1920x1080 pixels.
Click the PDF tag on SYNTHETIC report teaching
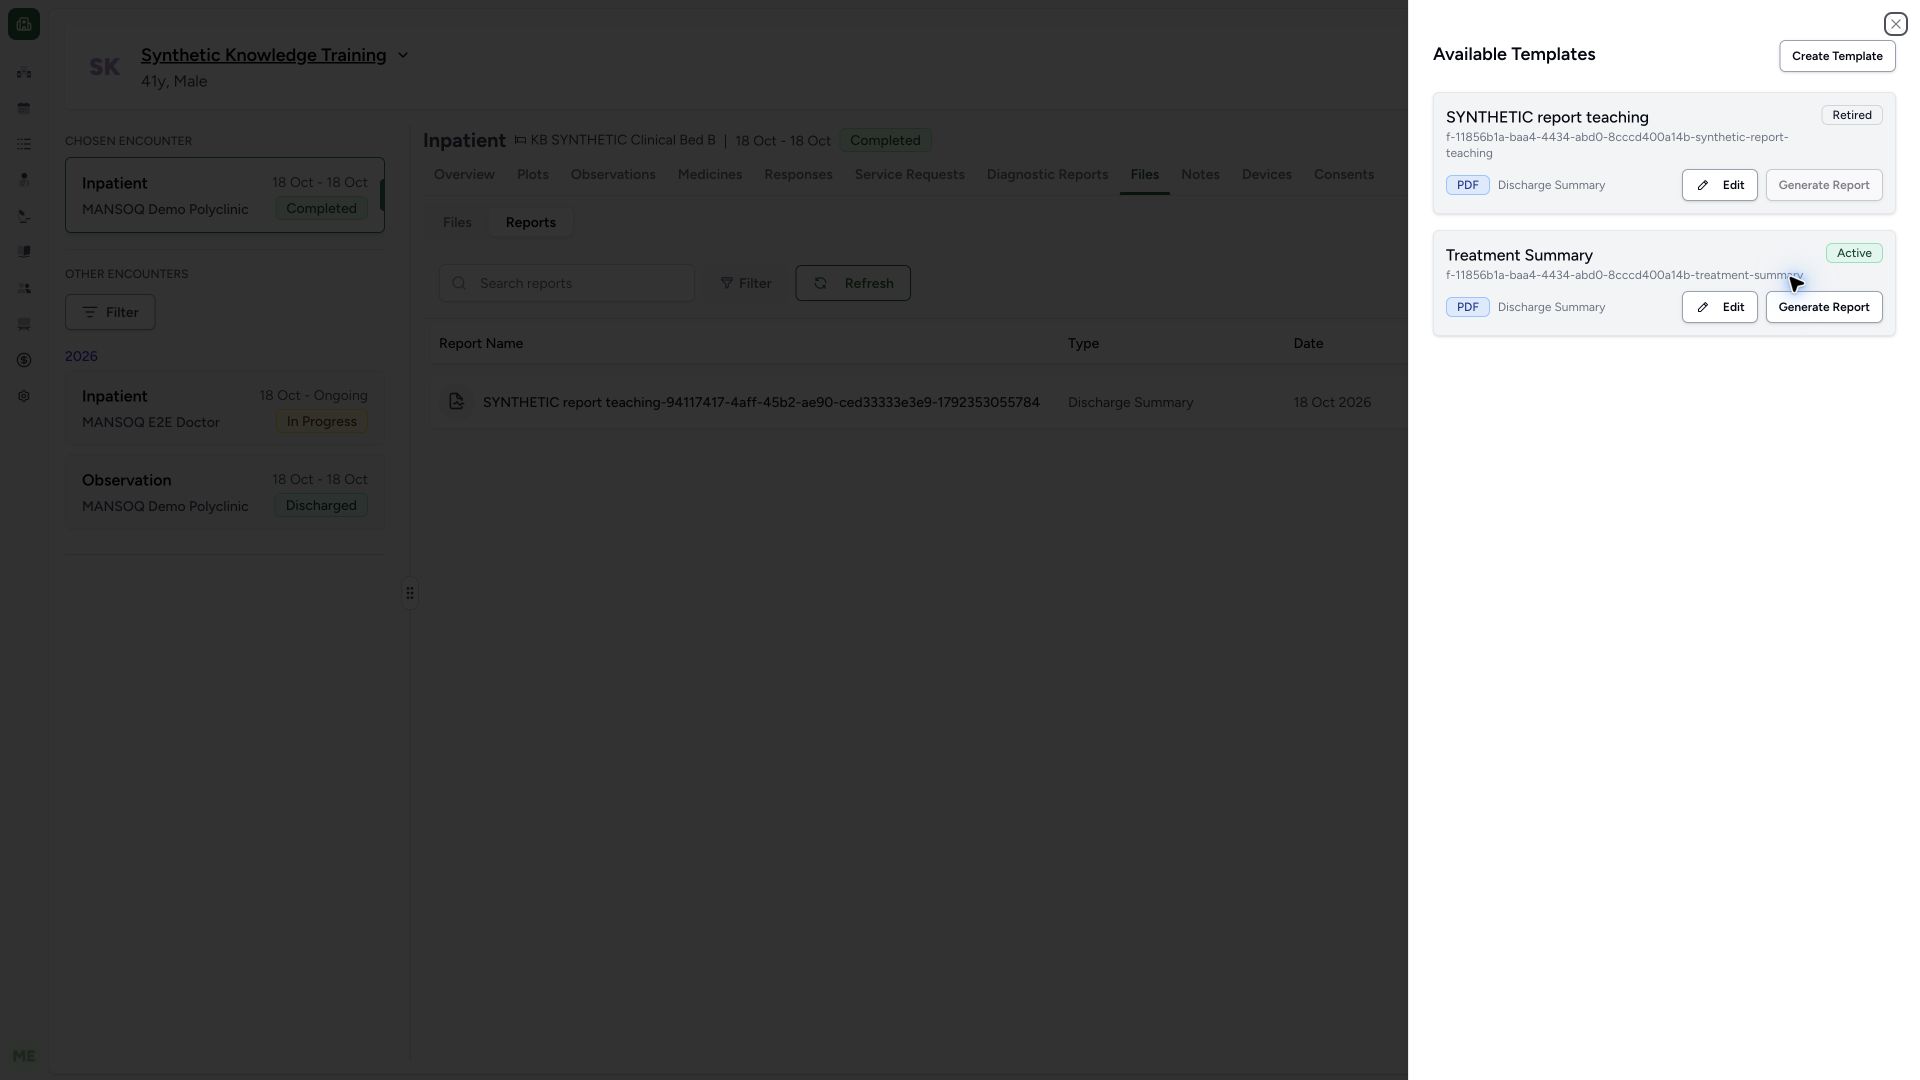click(x=1467, y=185)
